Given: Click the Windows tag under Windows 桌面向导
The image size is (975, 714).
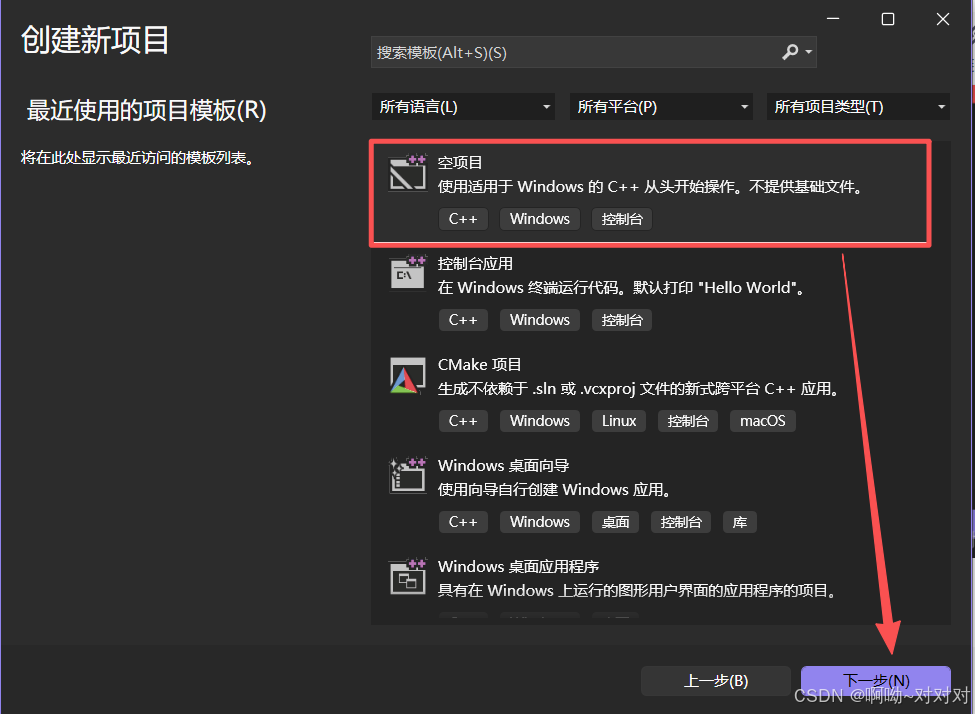Looking at the screenshot, I should click(540, 522).
